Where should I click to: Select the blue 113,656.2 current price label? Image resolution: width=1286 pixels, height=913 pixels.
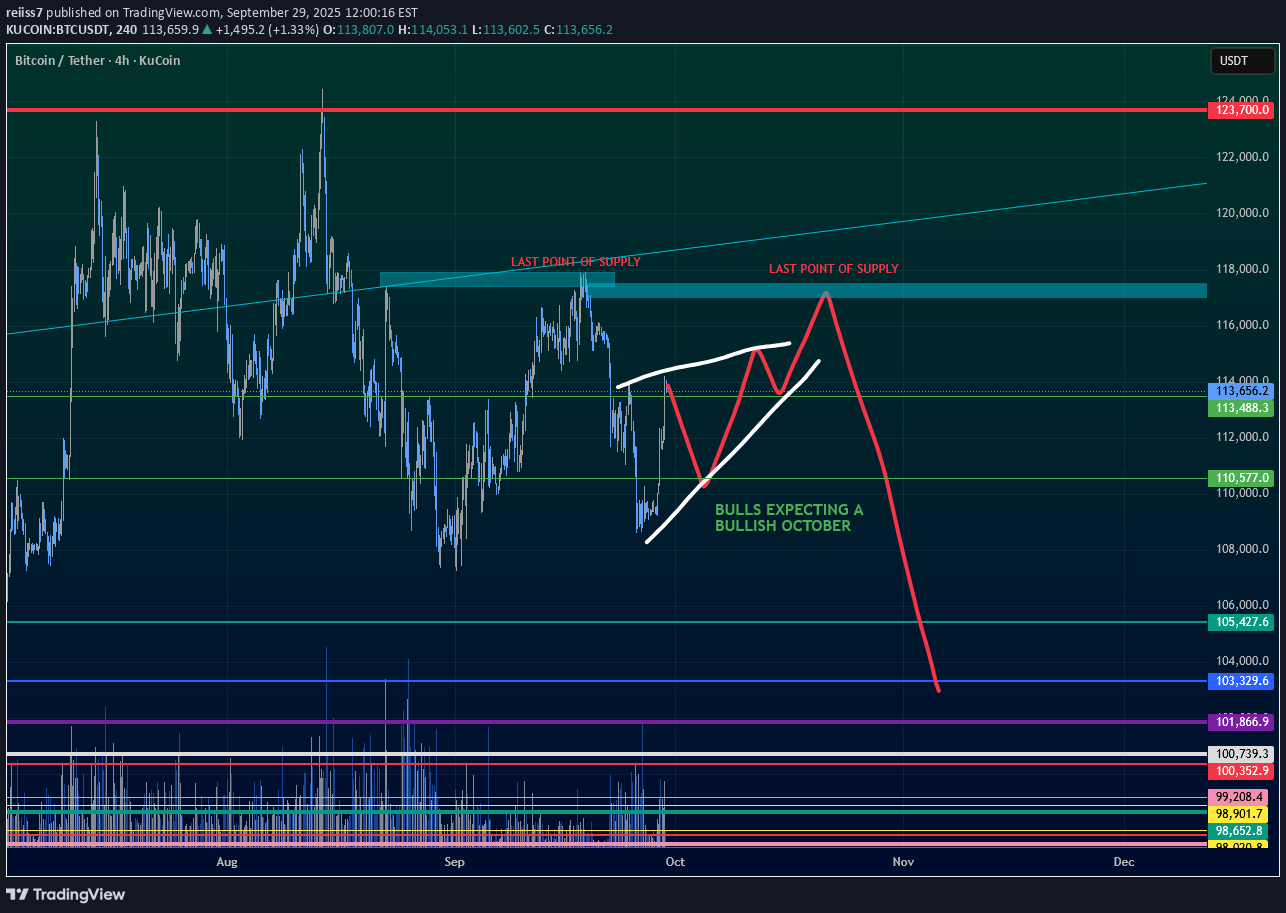(1241, 391)
